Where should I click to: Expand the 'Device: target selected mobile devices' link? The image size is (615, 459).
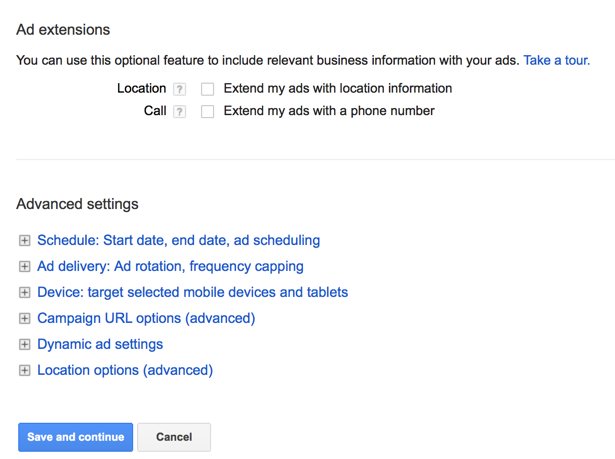click(x=192, y=292)
